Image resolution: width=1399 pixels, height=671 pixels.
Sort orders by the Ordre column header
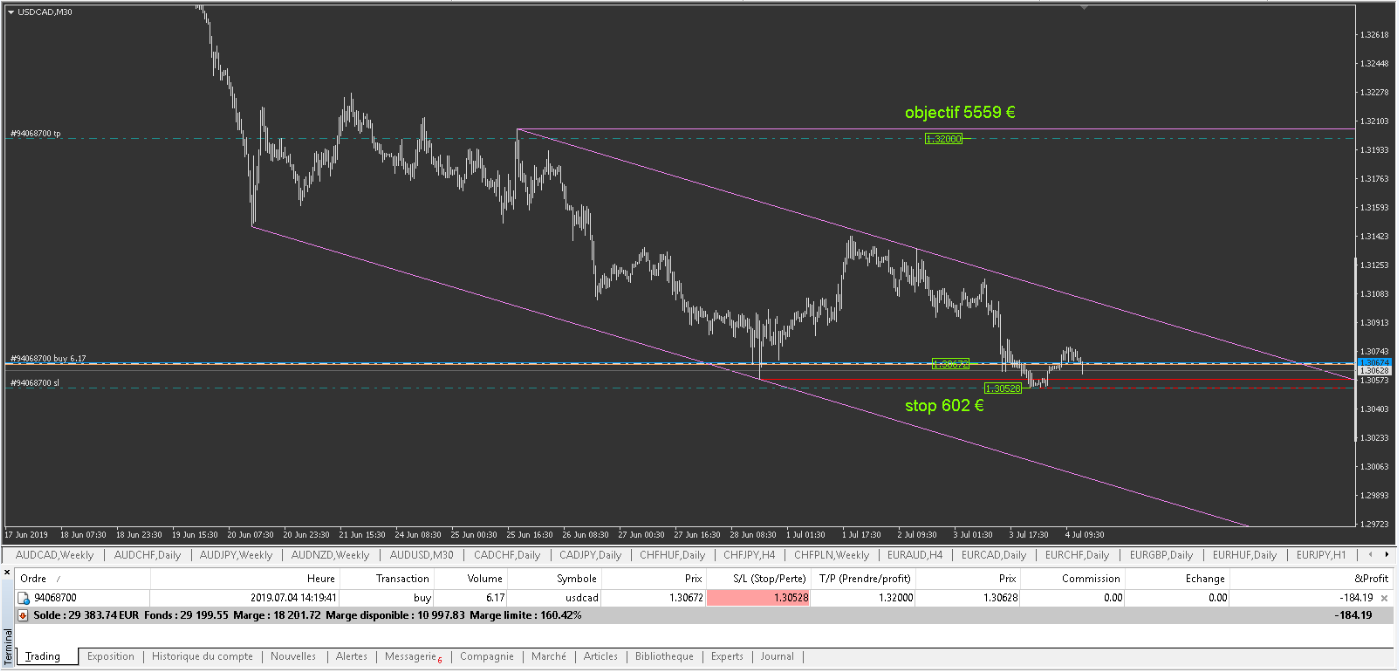(x=83, y=578)
